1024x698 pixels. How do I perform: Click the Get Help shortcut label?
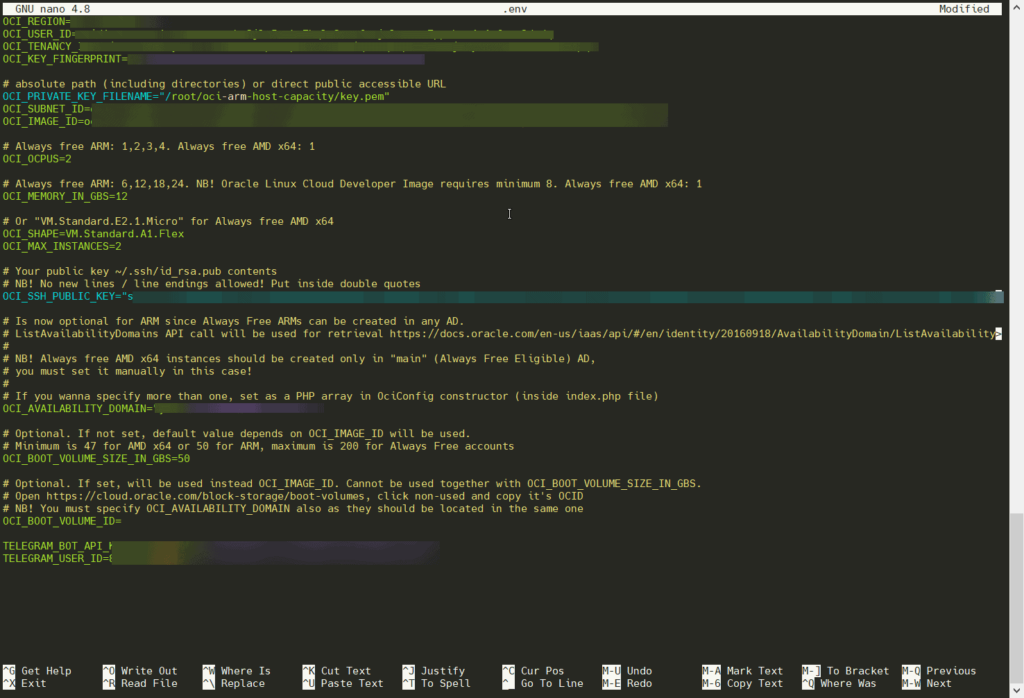pyautogui.click(x=46, y=671)
